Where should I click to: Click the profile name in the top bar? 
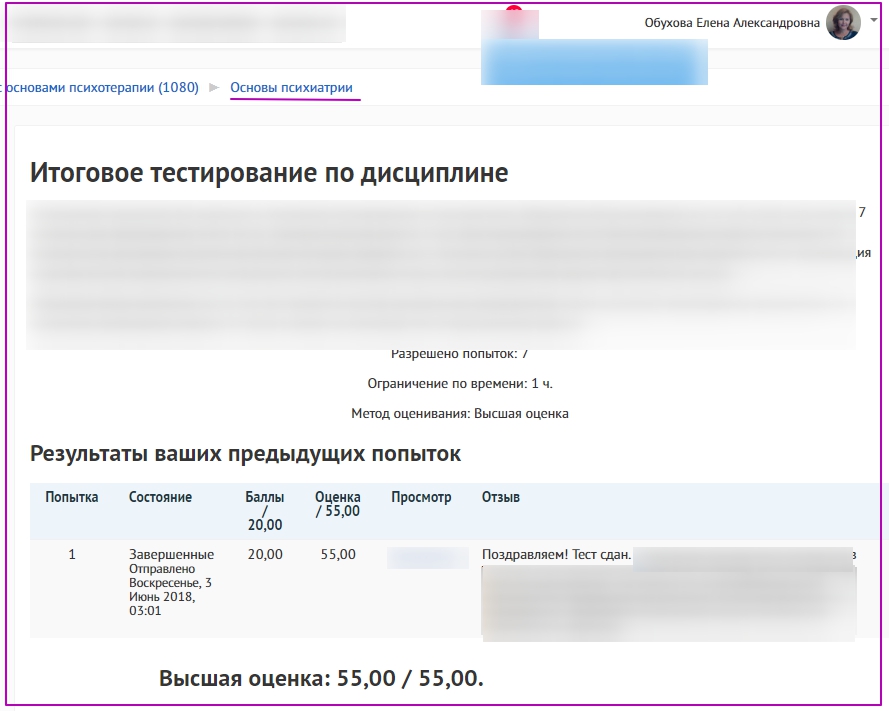733,23
